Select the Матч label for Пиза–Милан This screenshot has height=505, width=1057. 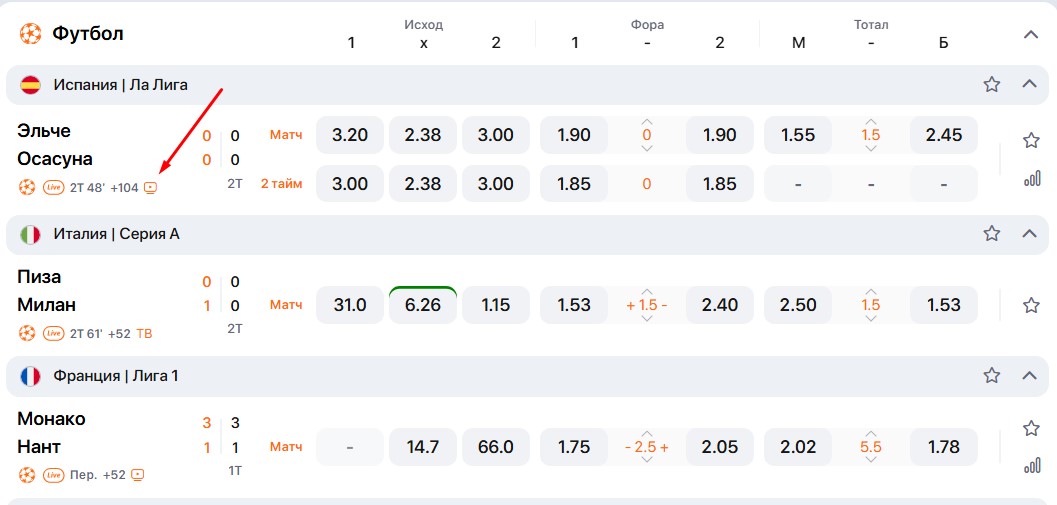[285, 305]
